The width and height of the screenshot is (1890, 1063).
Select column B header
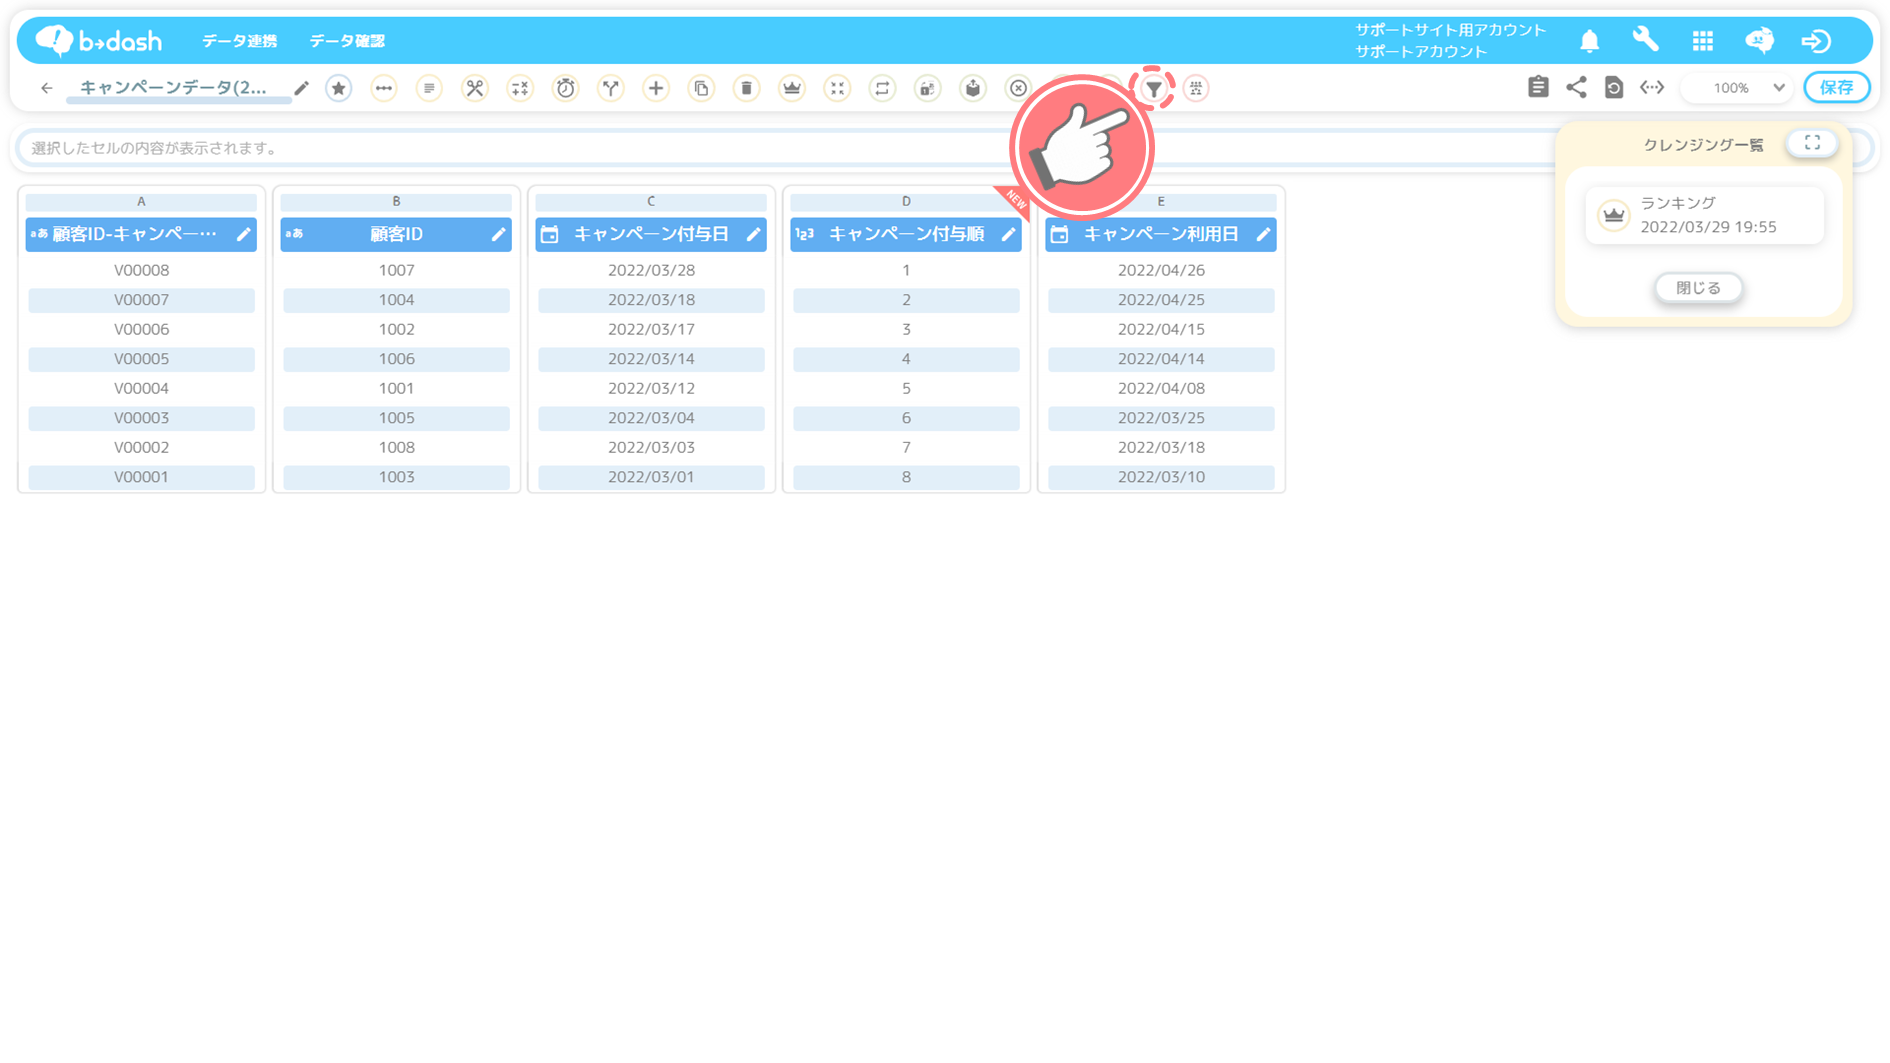(x=396, y=202)
